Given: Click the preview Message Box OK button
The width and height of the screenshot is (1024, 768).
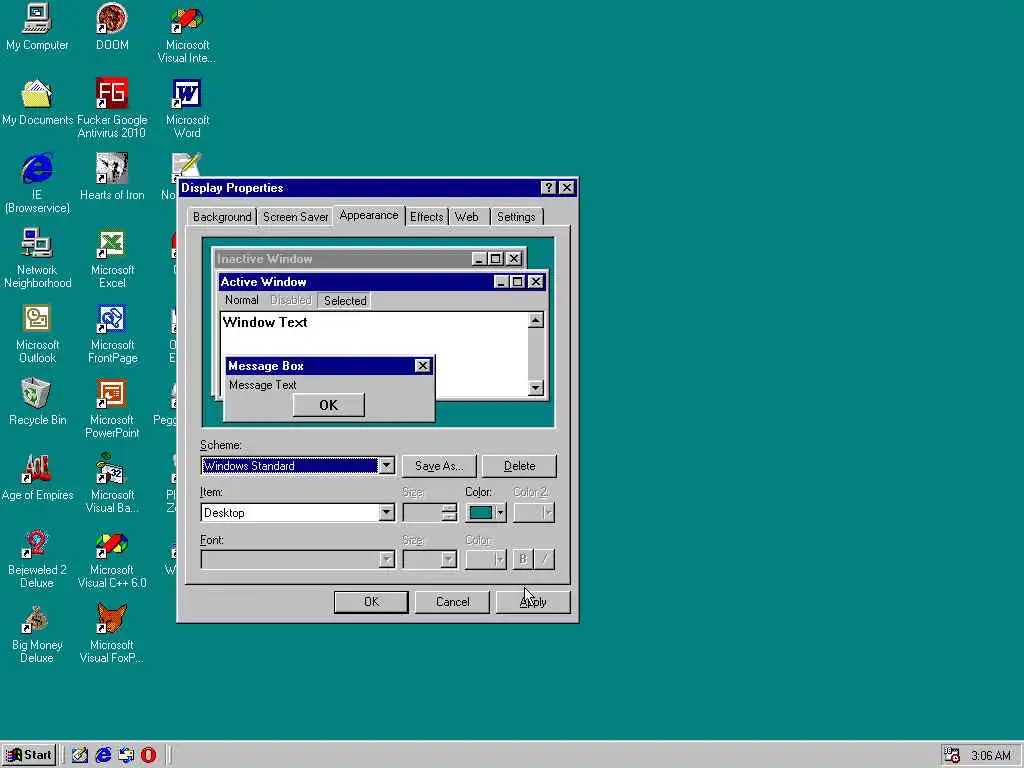Looking at the screenshot, I should click(328, 405).
